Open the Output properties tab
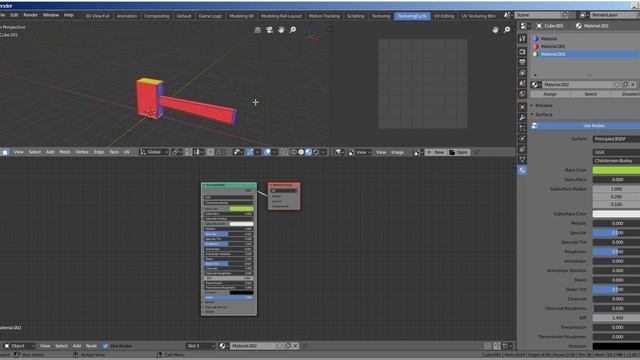Viewport: 640px width, 360px height. click(522, 62)
